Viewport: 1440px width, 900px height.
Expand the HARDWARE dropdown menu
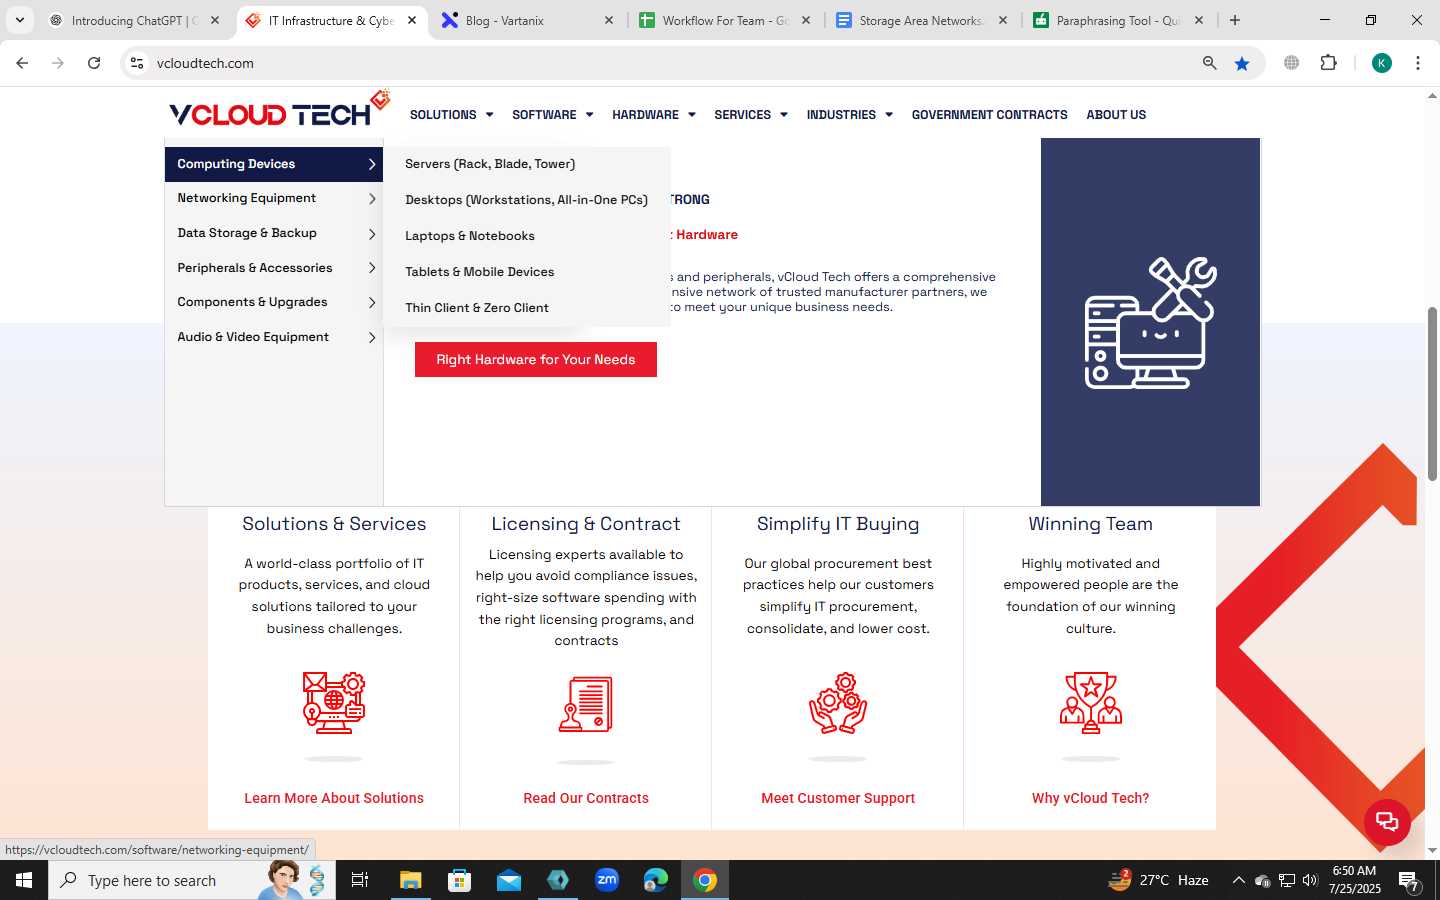[x=654, y=115]
